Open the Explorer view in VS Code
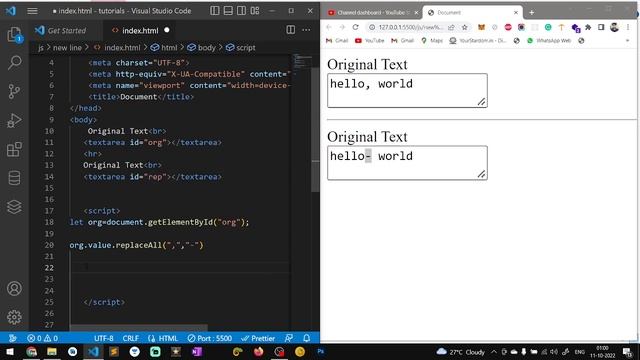Viewport: 640px width, 360px height. [x=14, y=34]
